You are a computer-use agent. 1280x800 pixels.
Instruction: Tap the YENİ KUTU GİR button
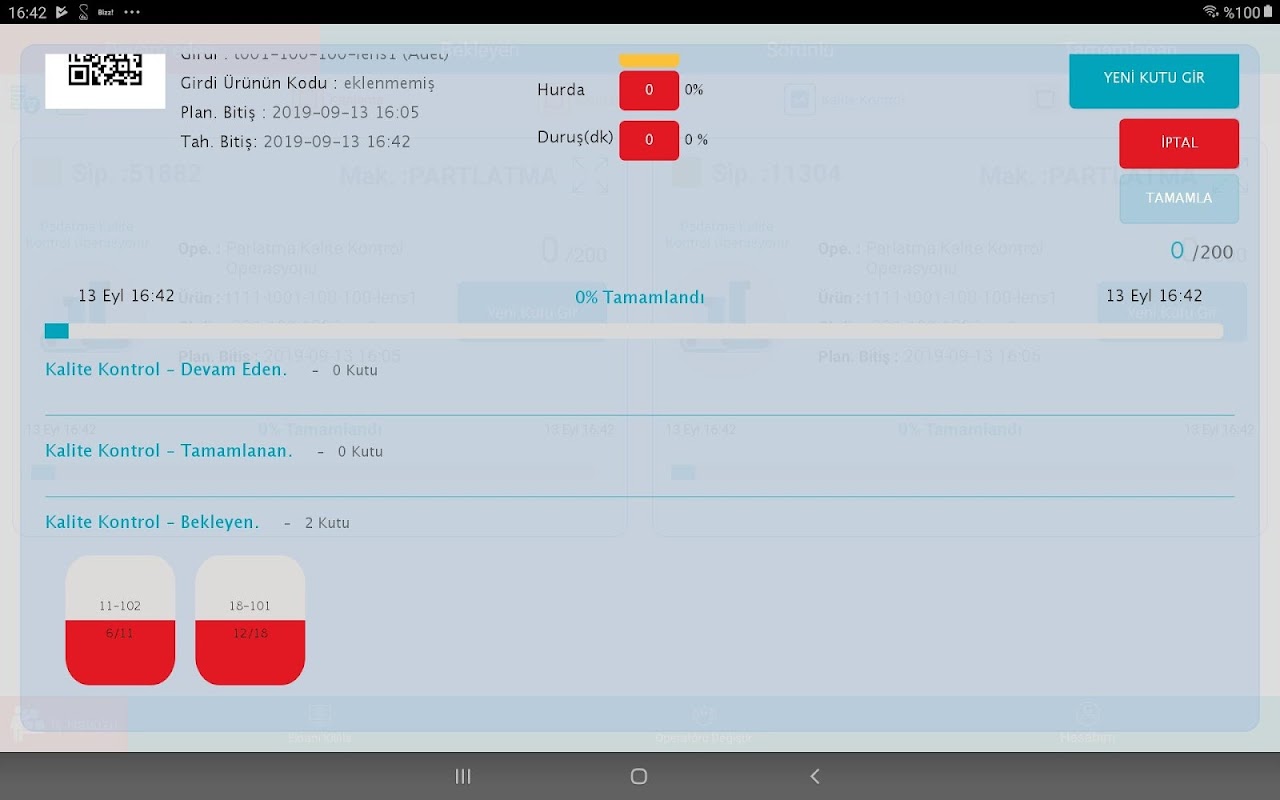(x=1154, y=79)
